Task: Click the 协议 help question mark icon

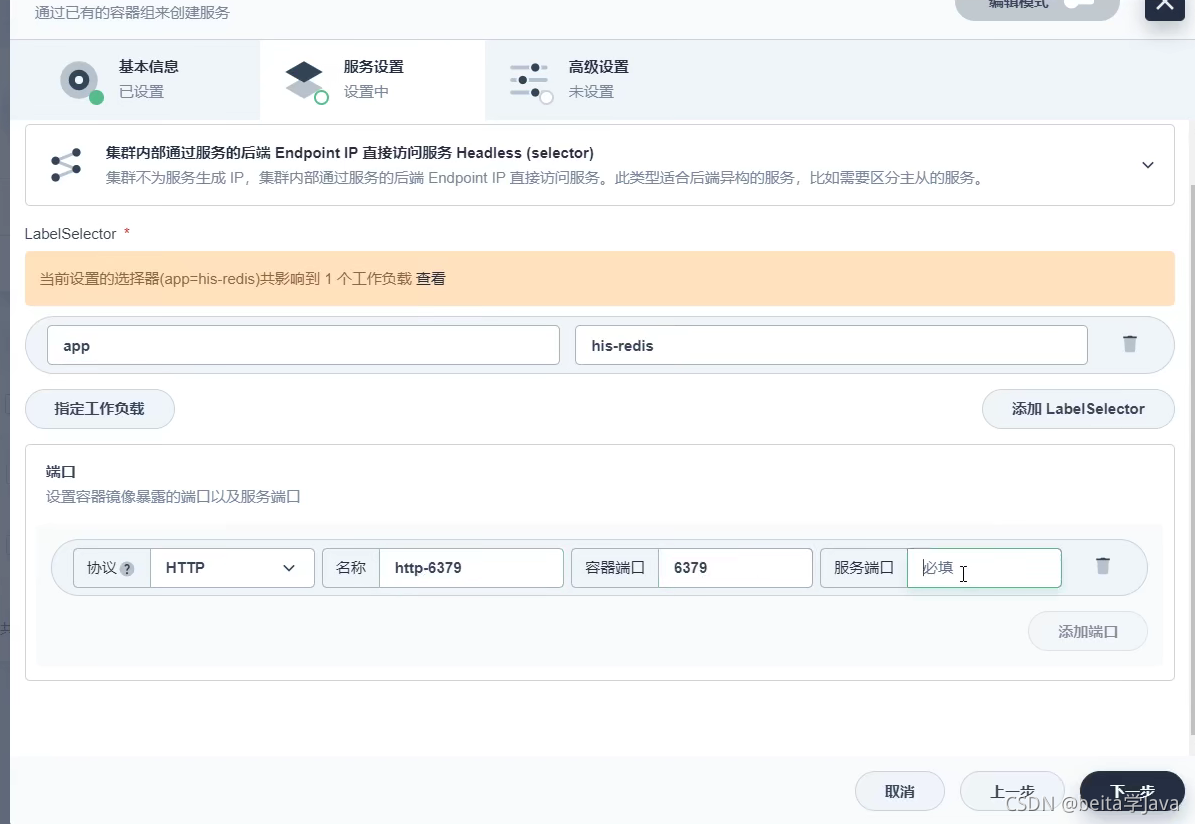Action: tap(127, 569)
